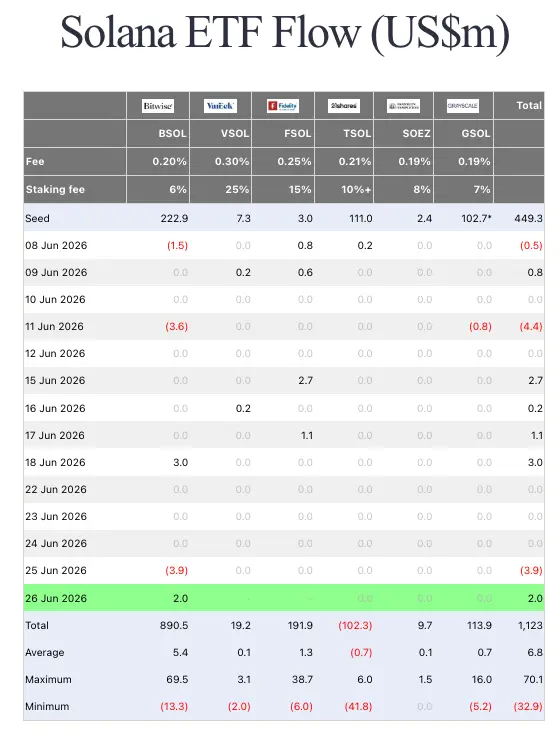The height and width of the screenshot is (734, 559).
Task: Click the 'Seed' row label
Action: click(37, 218)
